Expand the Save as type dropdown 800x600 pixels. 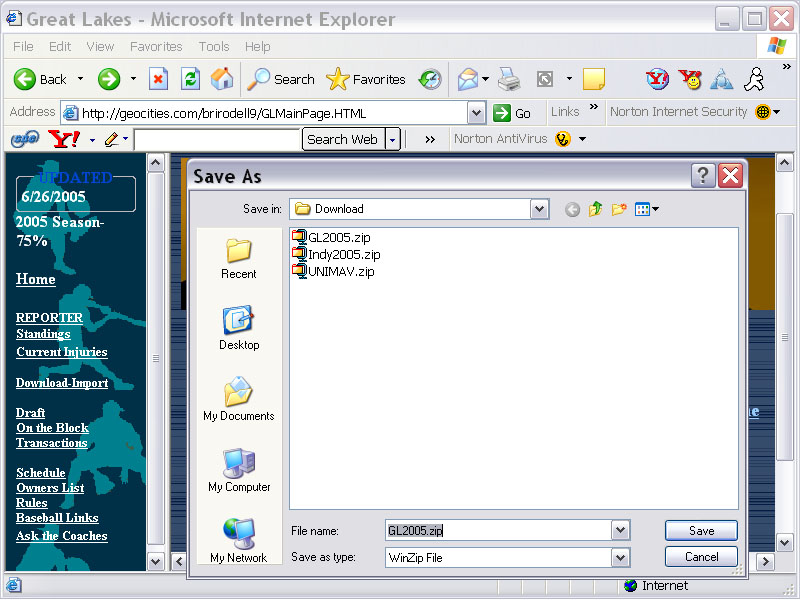point(621,558)
